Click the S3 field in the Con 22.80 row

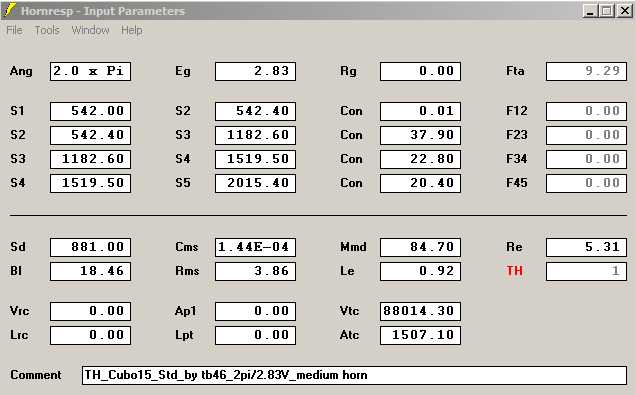90,159
